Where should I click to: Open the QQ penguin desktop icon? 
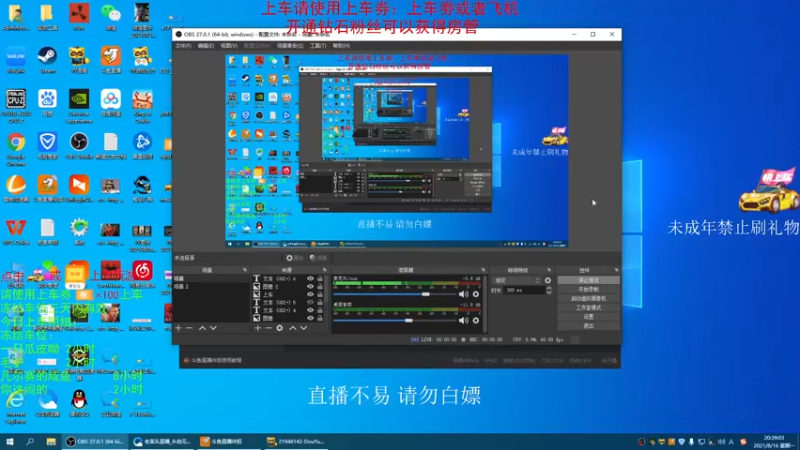pos(79,403)
